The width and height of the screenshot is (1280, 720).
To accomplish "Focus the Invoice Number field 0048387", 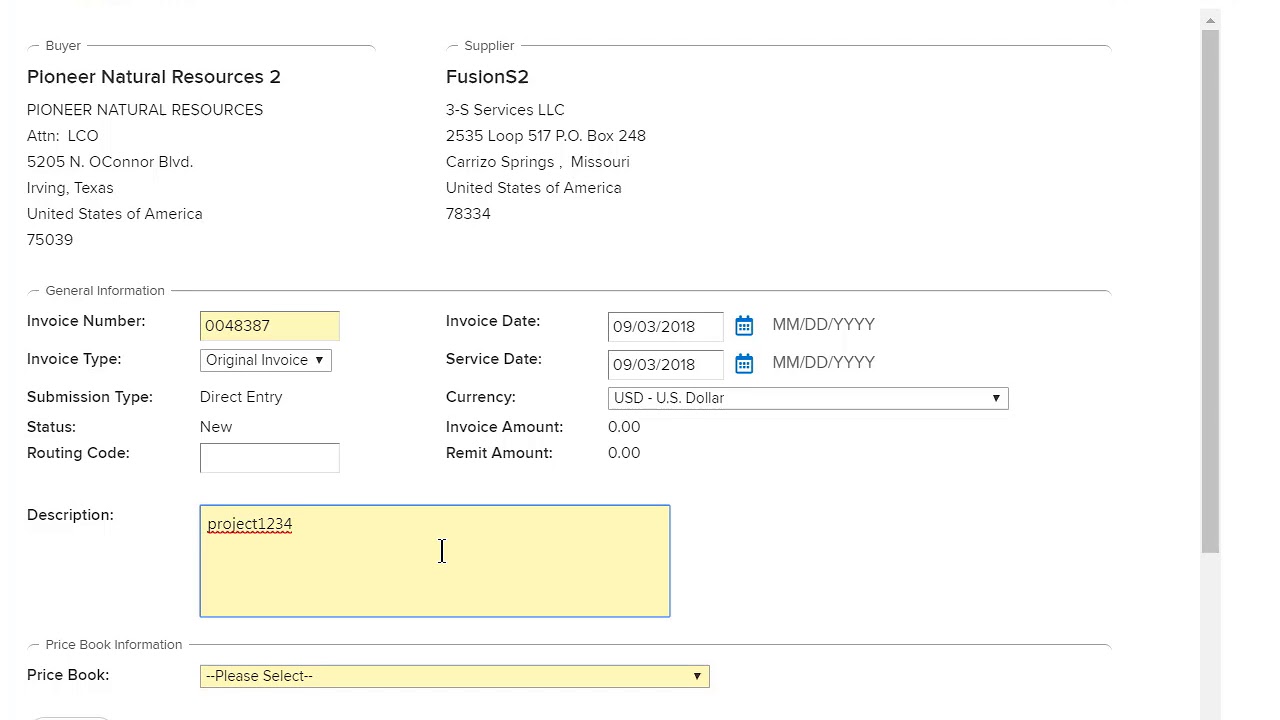I will coord(270,326).
